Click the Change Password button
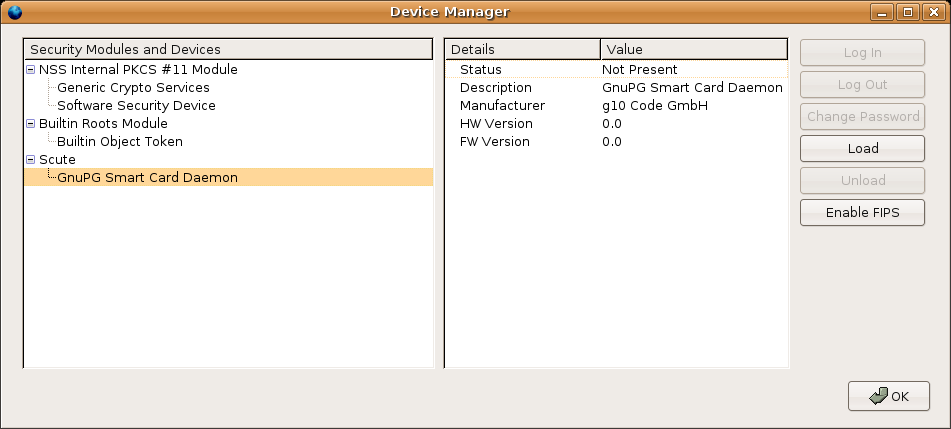This screenshot has width=951, height=429. [862, 117]
